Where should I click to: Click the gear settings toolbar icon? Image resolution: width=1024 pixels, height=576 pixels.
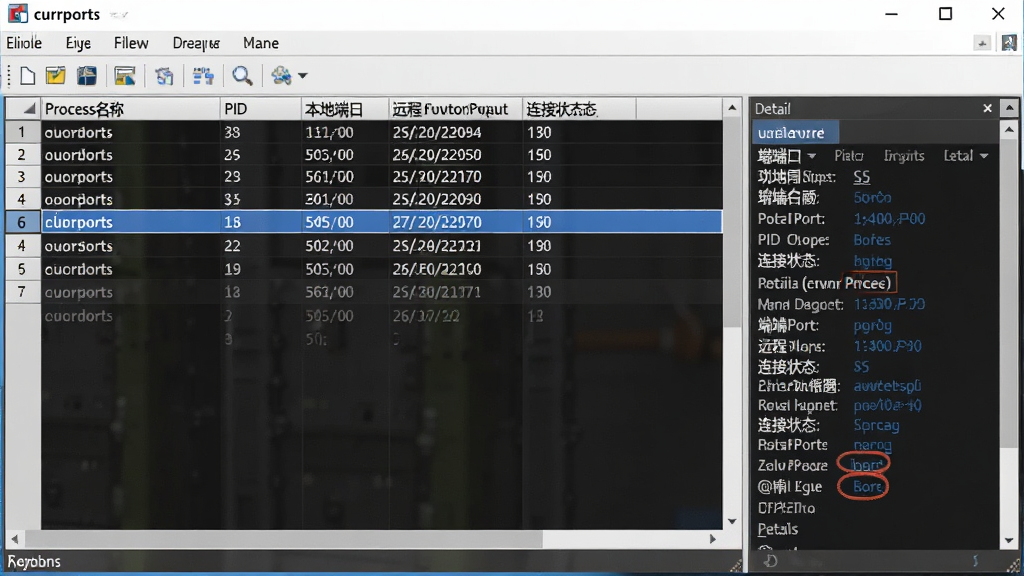click(281, 76)
